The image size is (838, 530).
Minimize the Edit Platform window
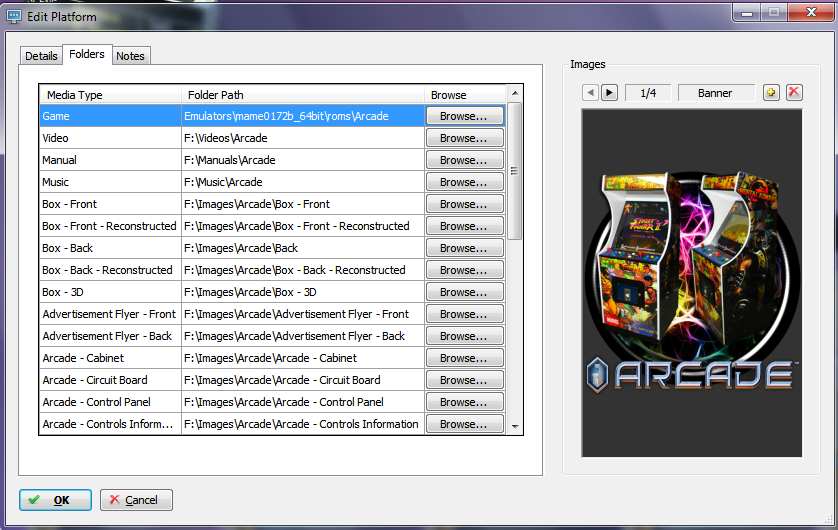pyautogui.click(x=747, y=12)
